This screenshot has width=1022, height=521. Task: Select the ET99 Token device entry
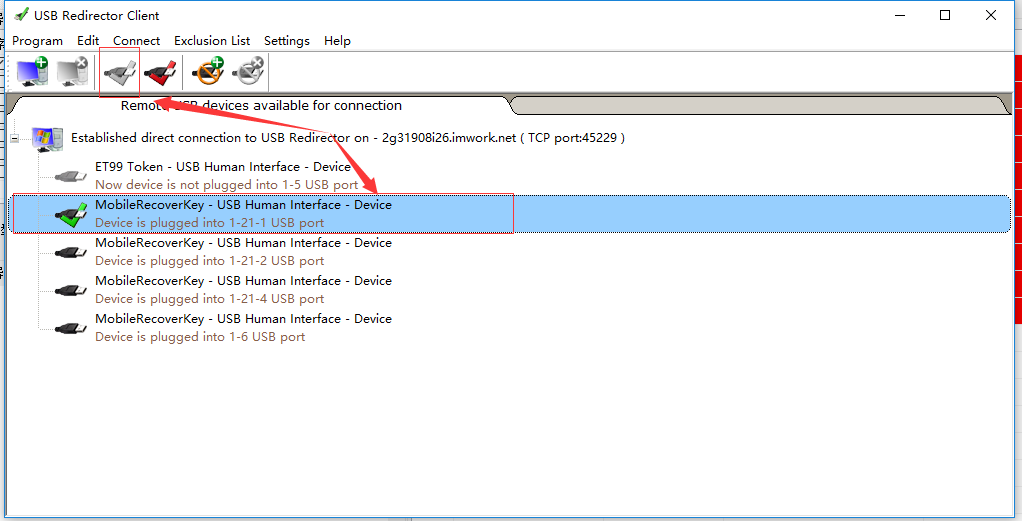tap(226, 175)
